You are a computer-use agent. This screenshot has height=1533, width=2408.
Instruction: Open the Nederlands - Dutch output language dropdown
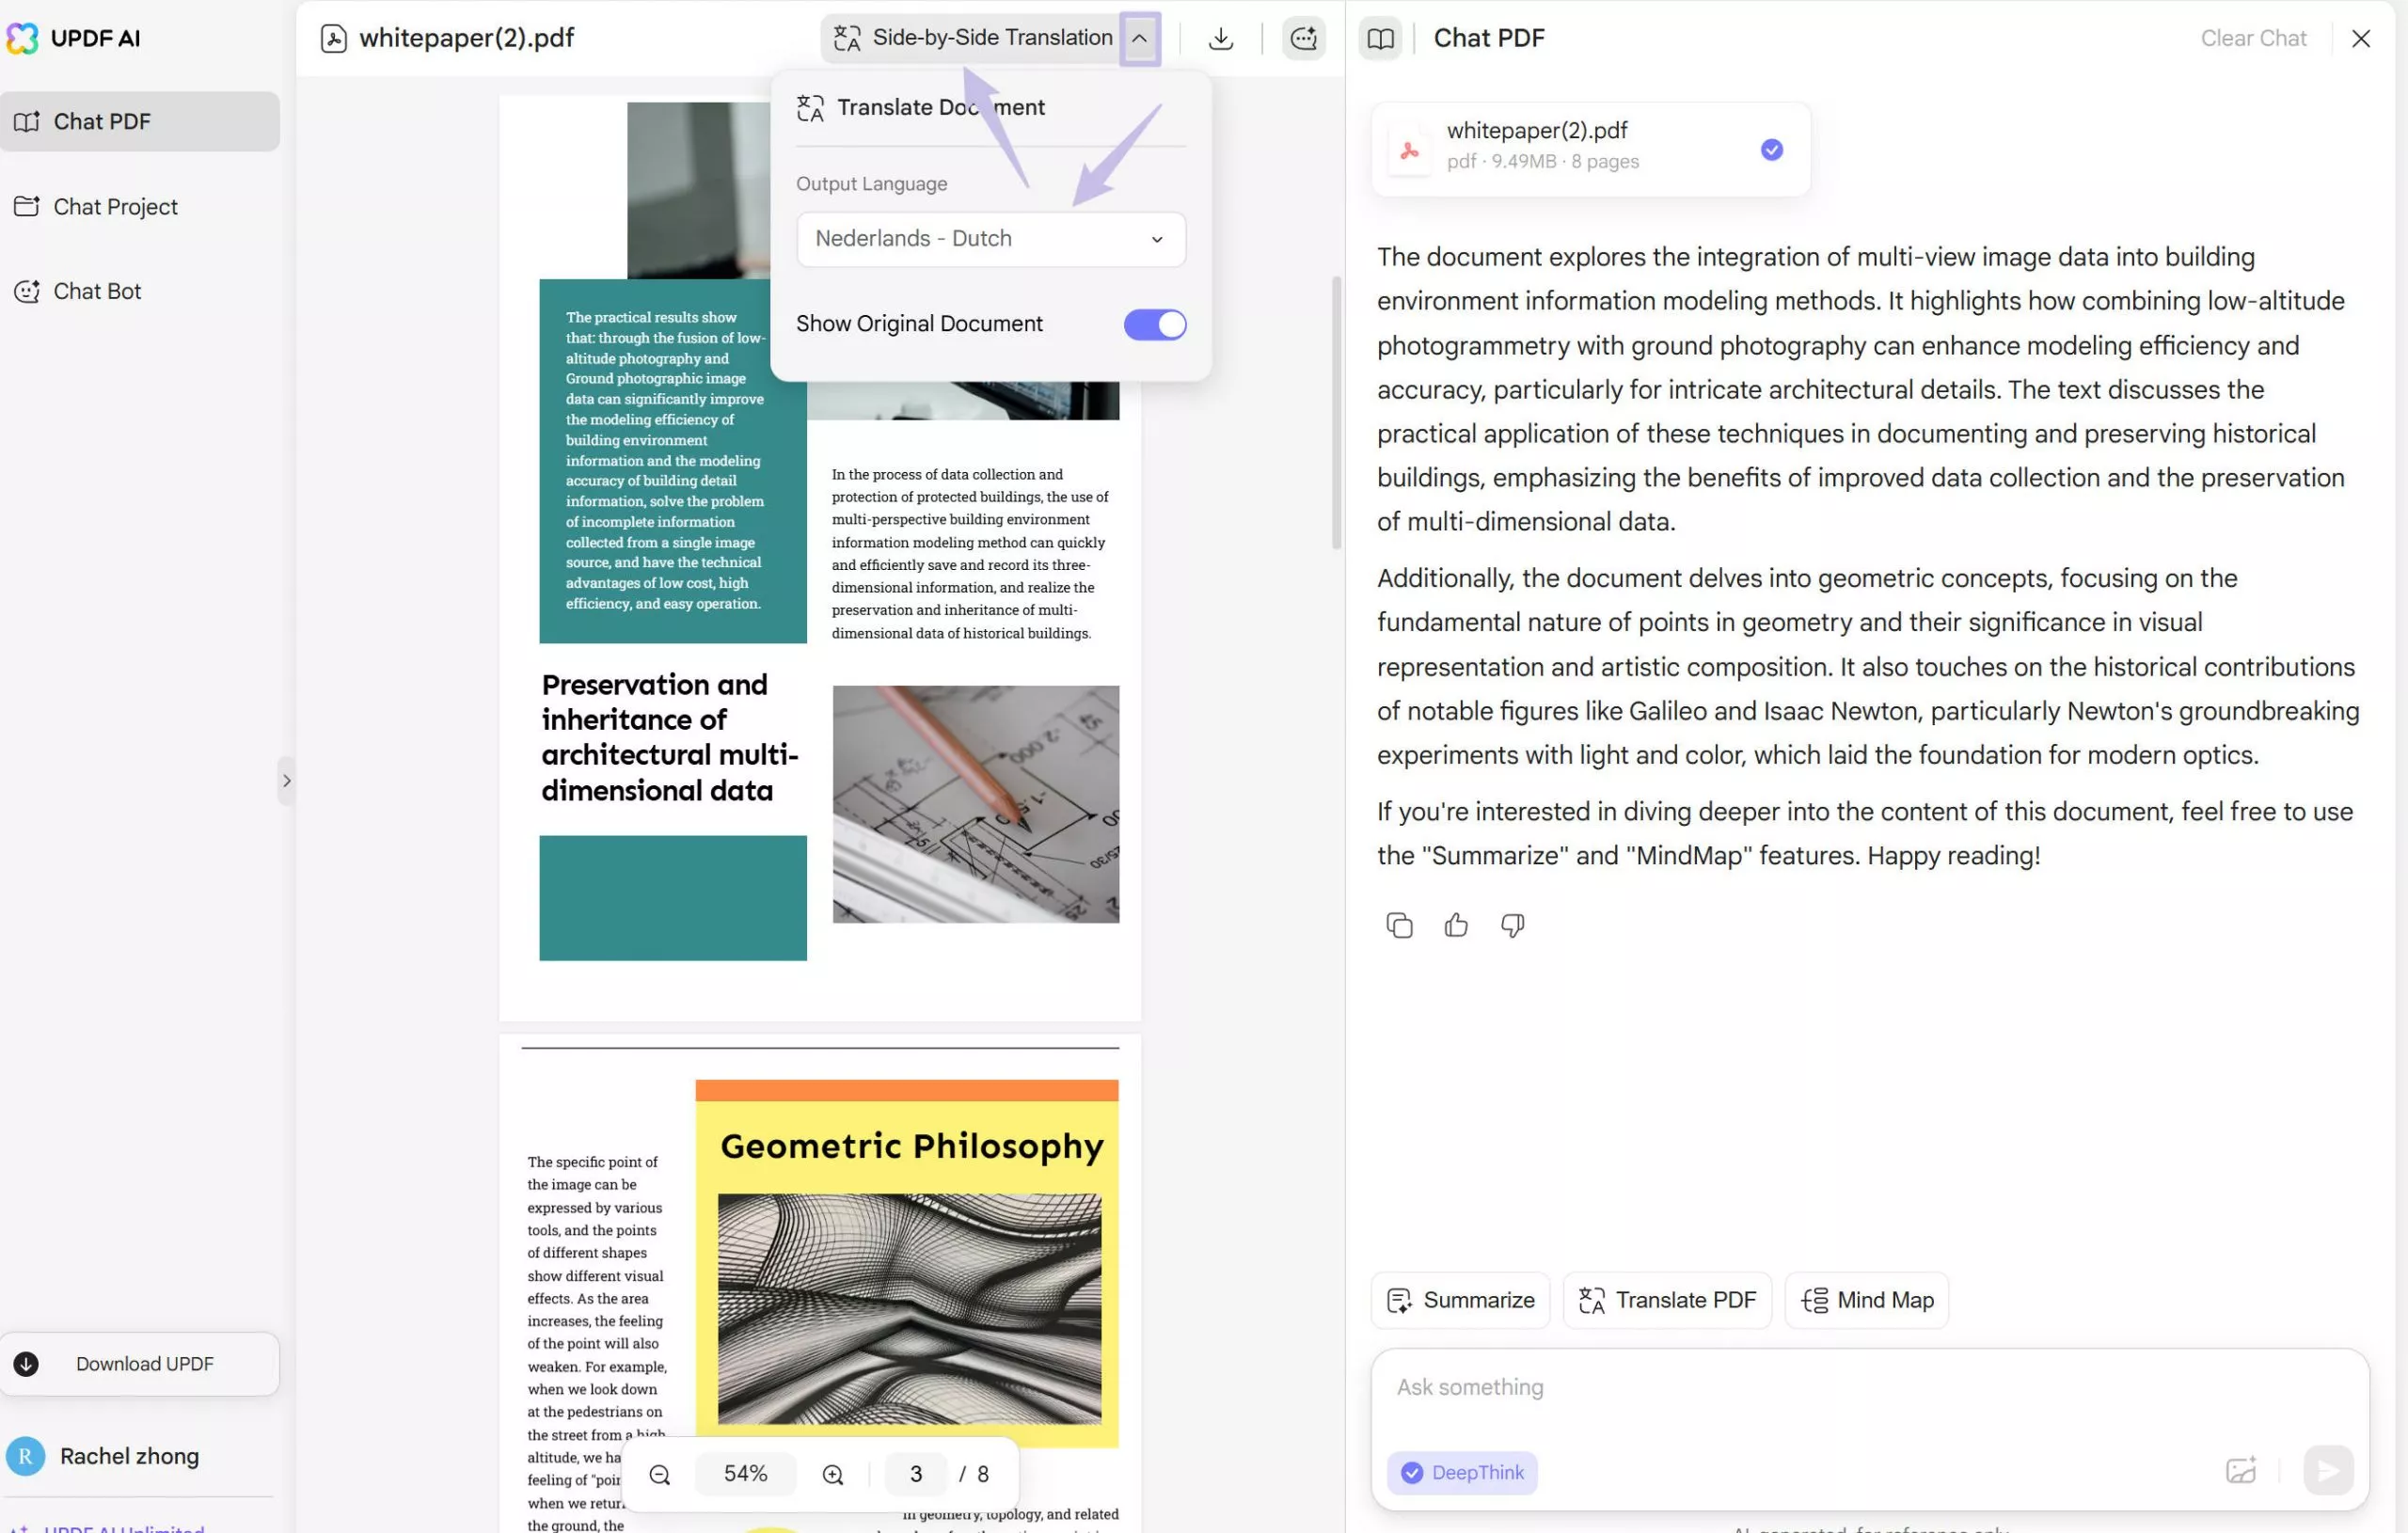[x=990, y=239]
